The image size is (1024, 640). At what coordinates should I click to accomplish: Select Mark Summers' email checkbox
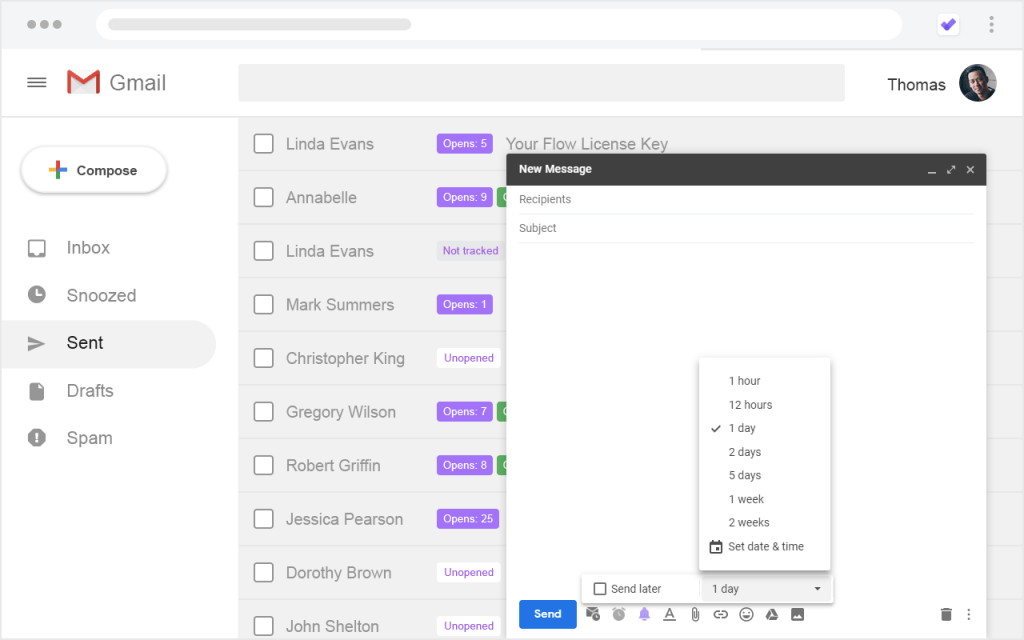click(263, 304)
